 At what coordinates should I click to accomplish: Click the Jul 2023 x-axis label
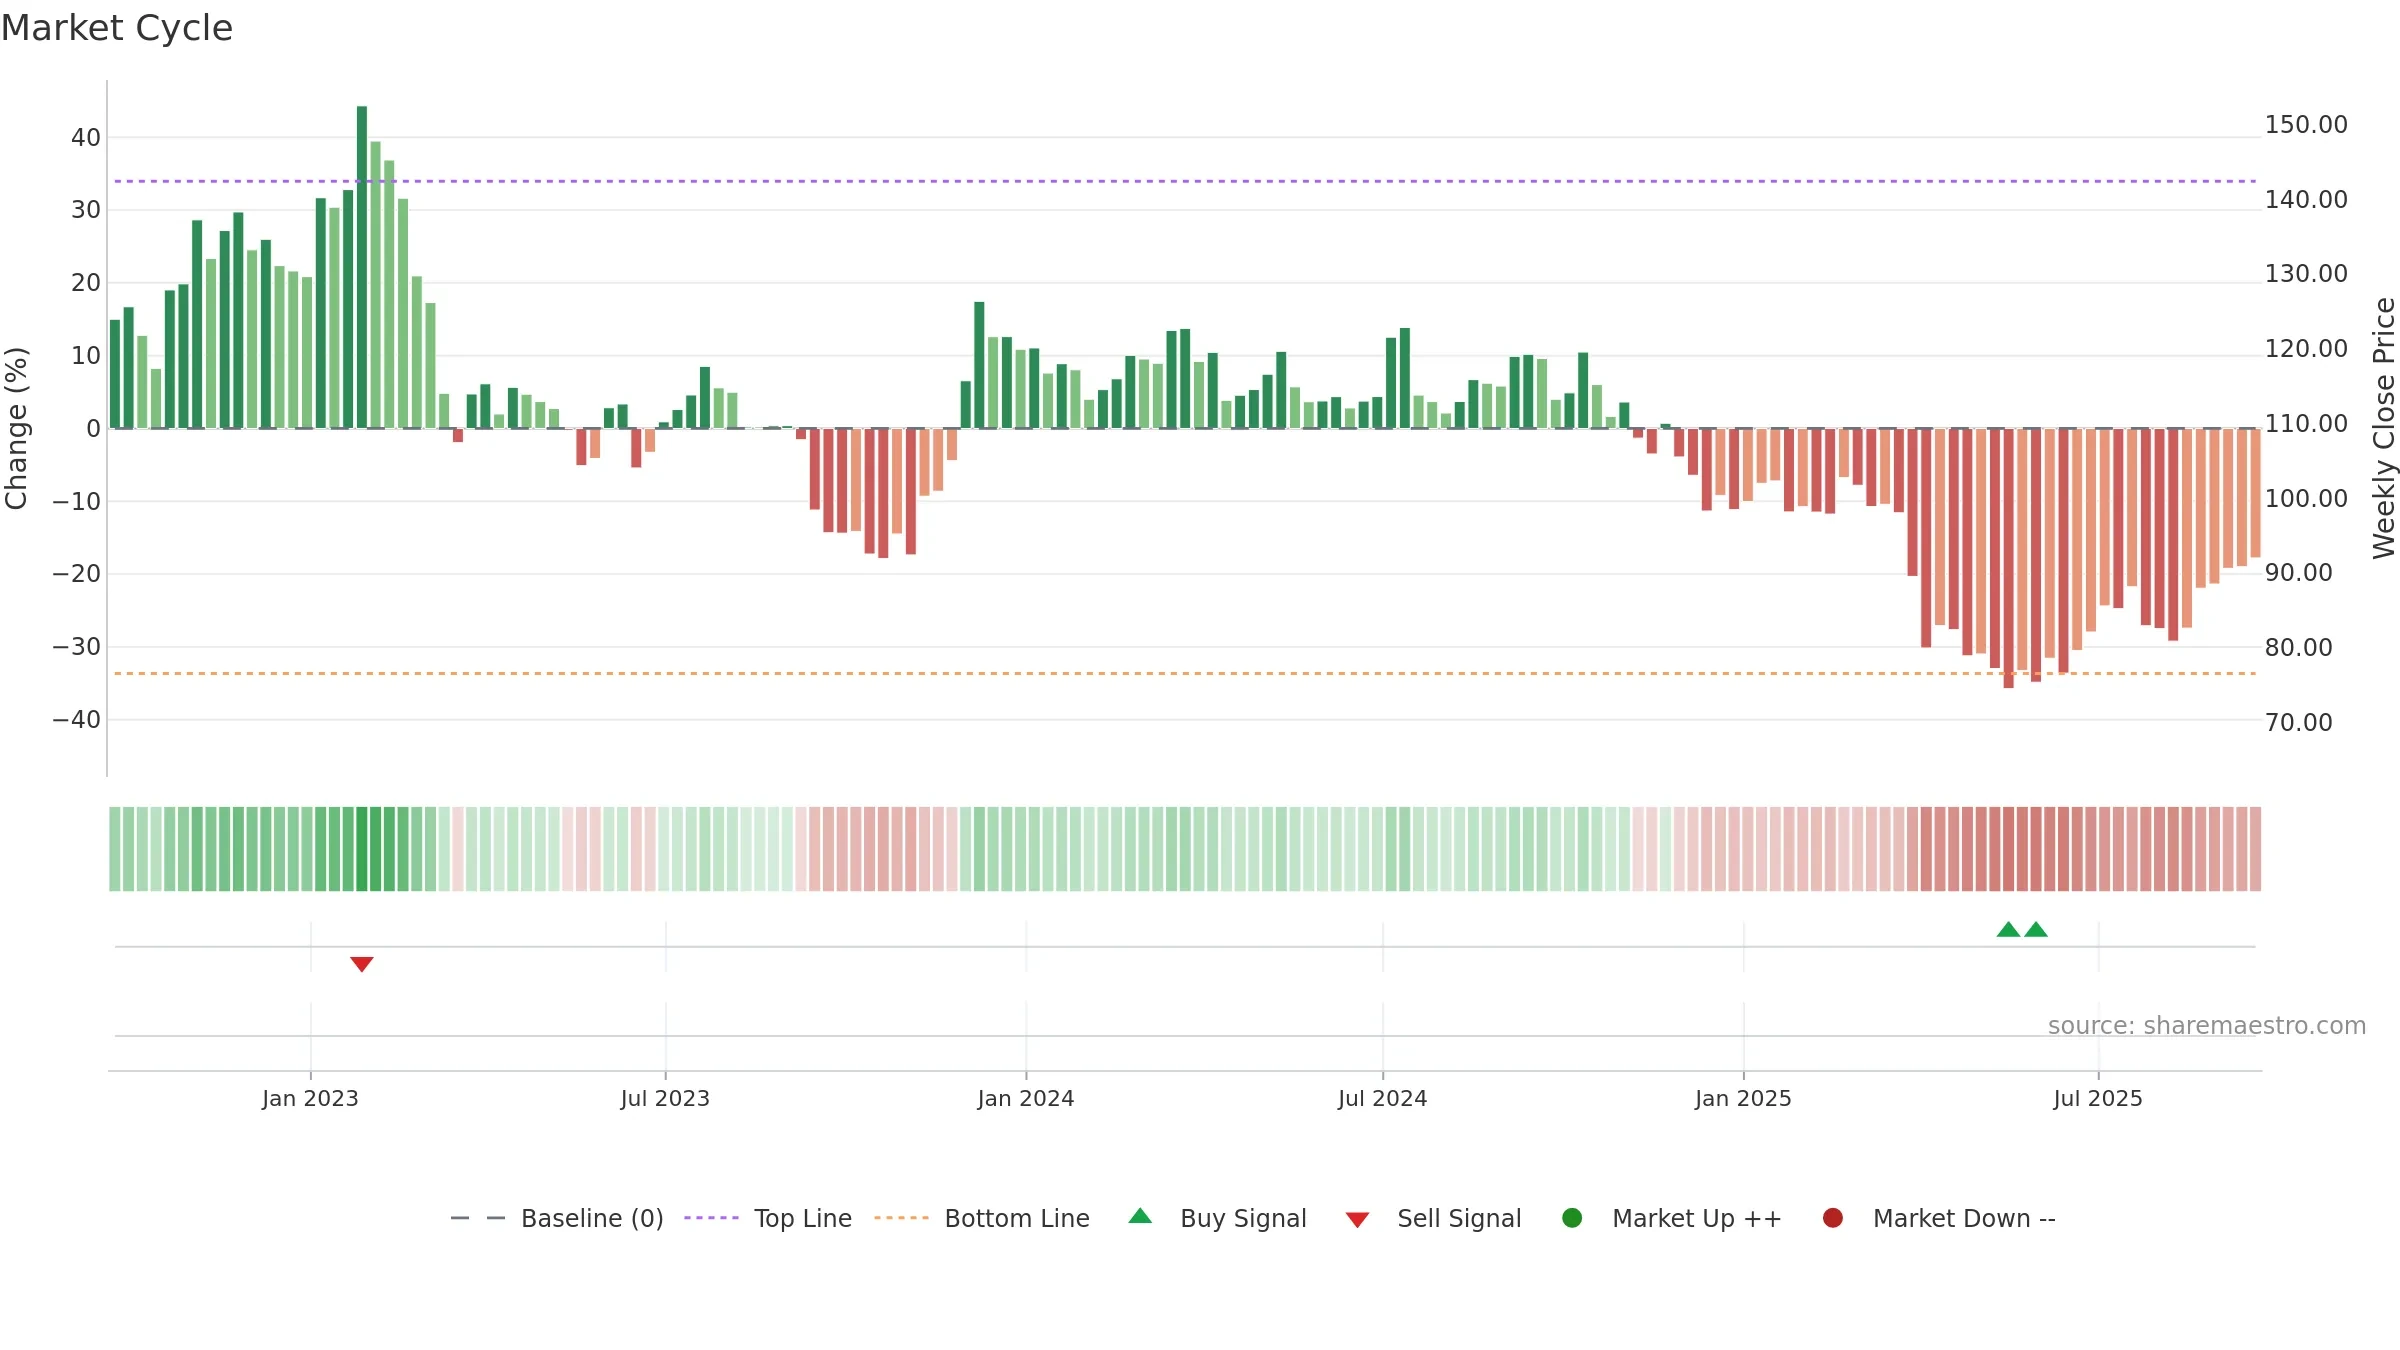tap(665, 1098)
